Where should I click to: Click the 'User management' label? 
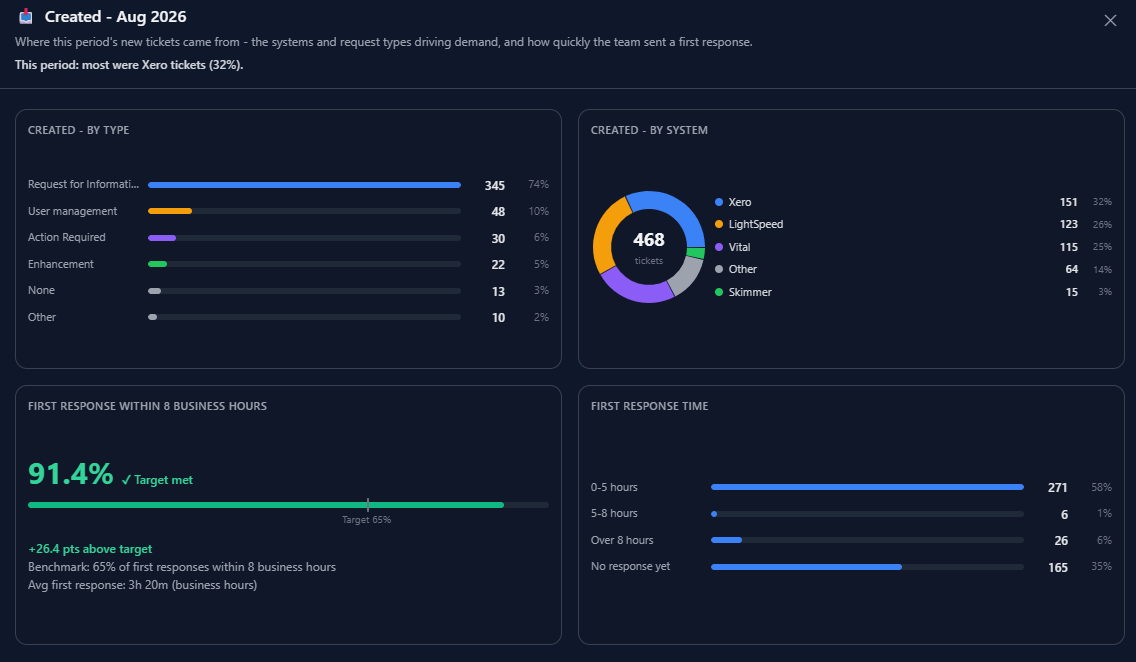tap(72, 211)
